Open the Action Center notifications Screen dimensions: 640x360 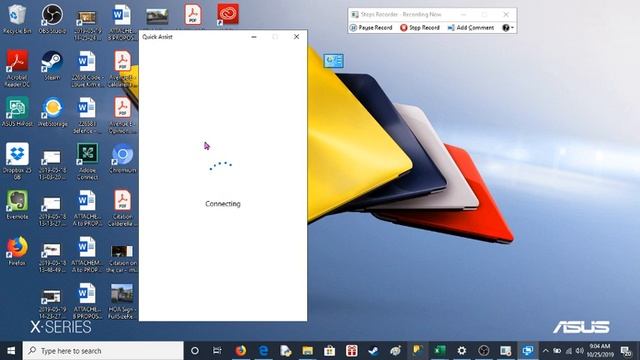click(x=626, y=351)
